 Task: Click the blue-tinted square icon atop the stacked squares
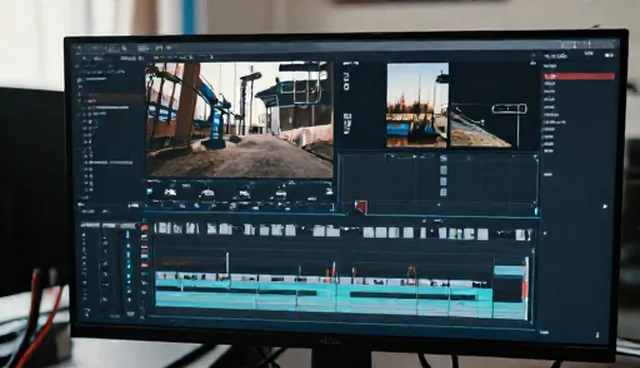(x=444, y=158)
